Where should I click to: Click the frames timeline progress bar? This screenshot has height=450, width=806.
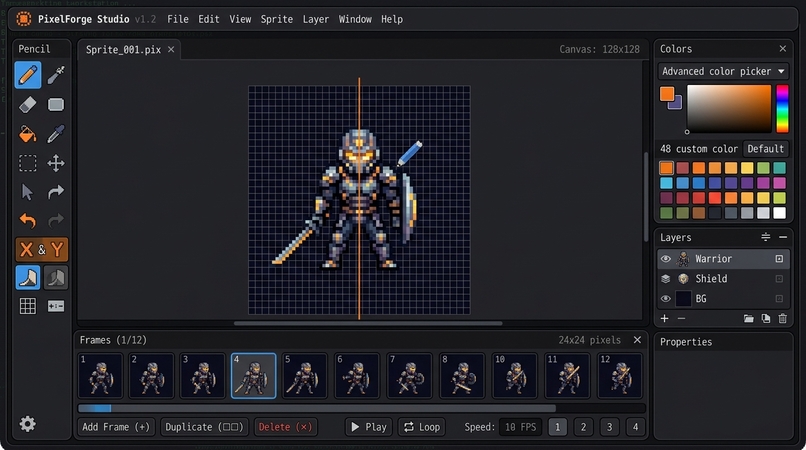tap(361, 408)
